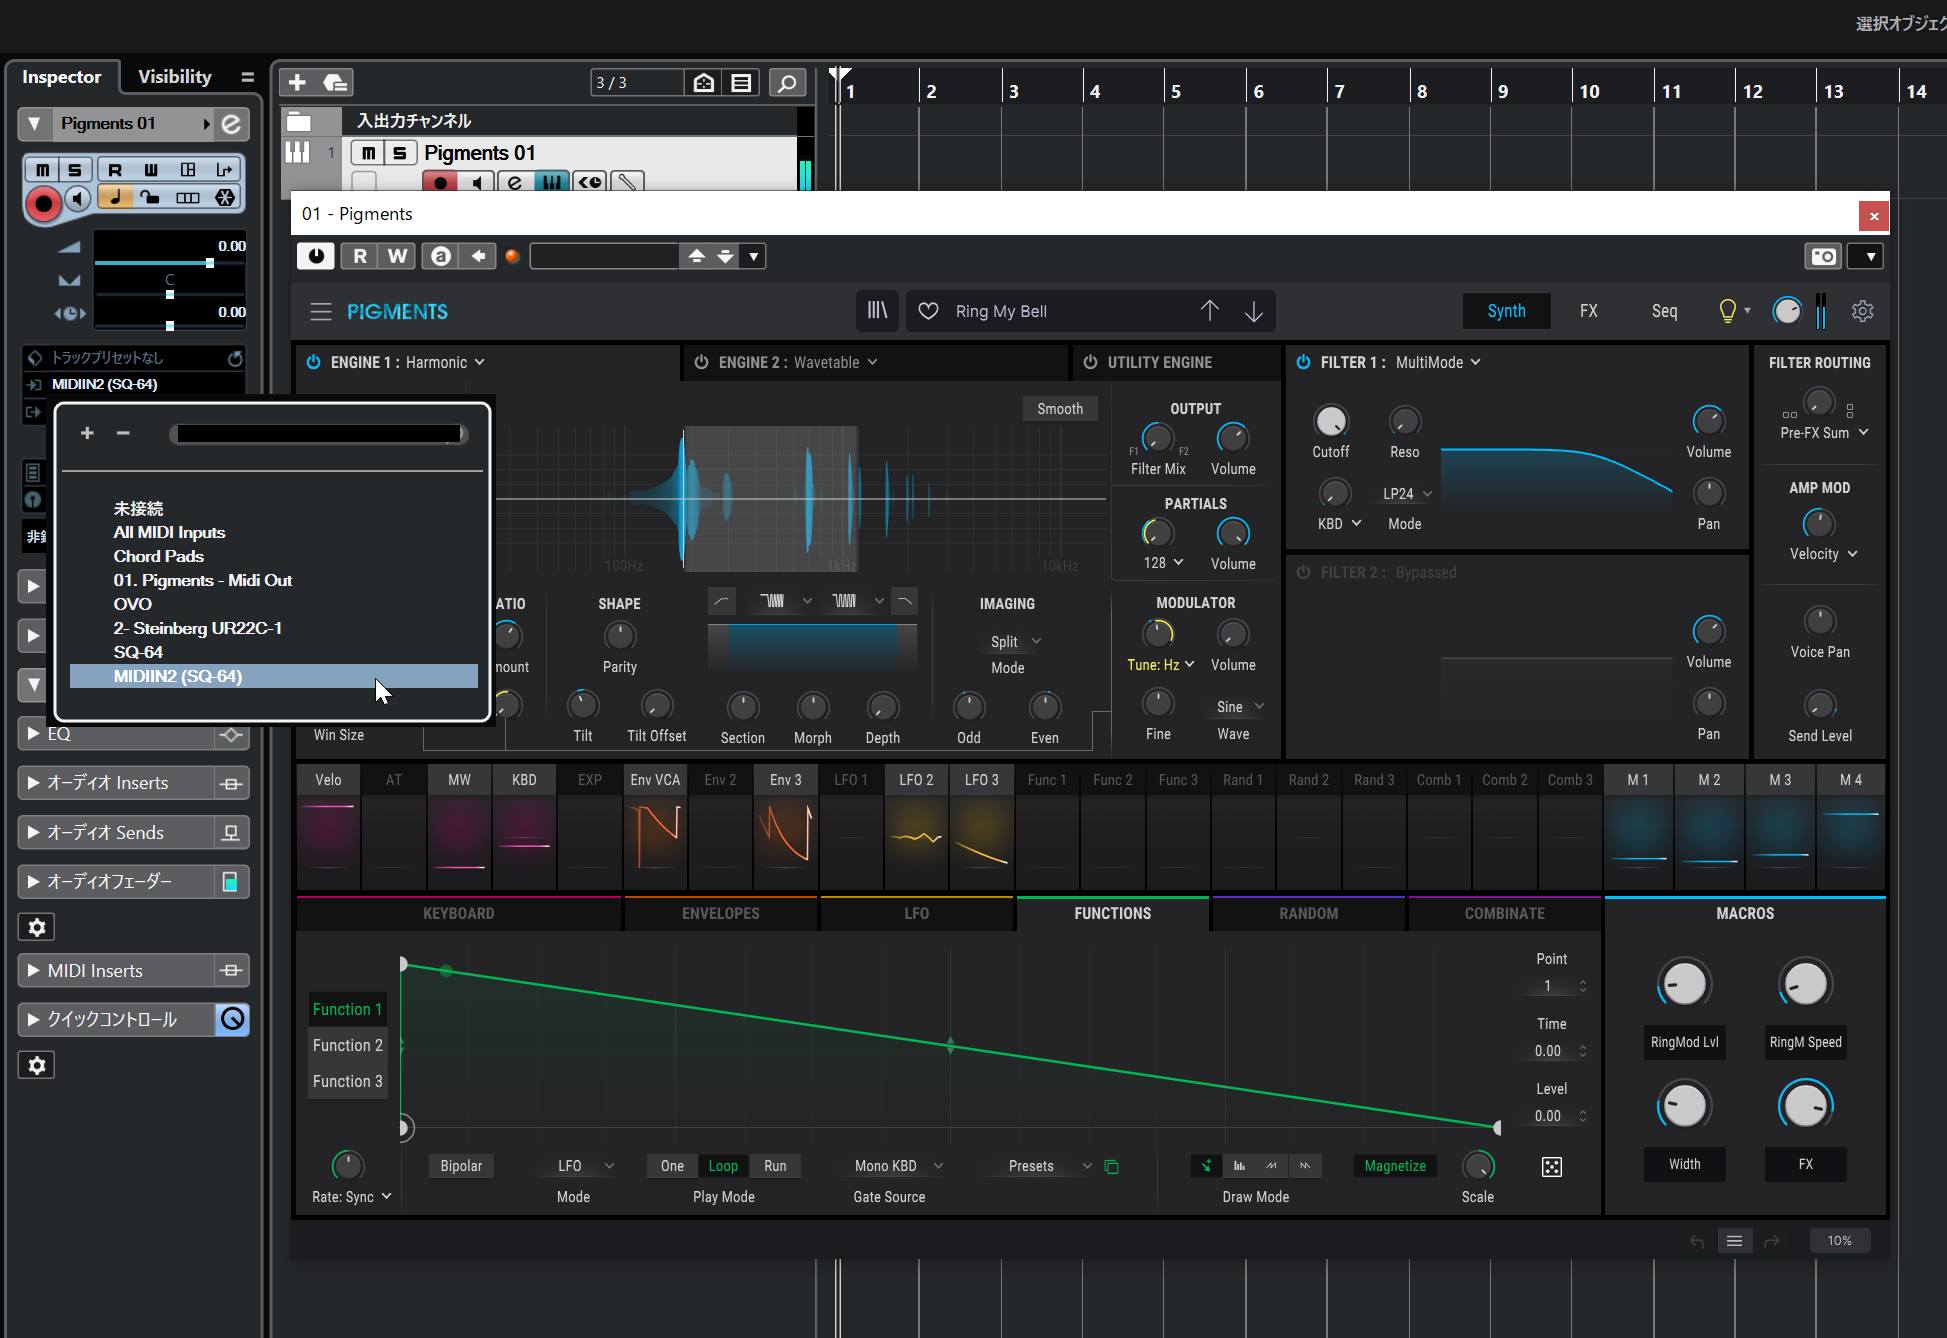Toggle record enable in Inspector

tap(43, 203)
